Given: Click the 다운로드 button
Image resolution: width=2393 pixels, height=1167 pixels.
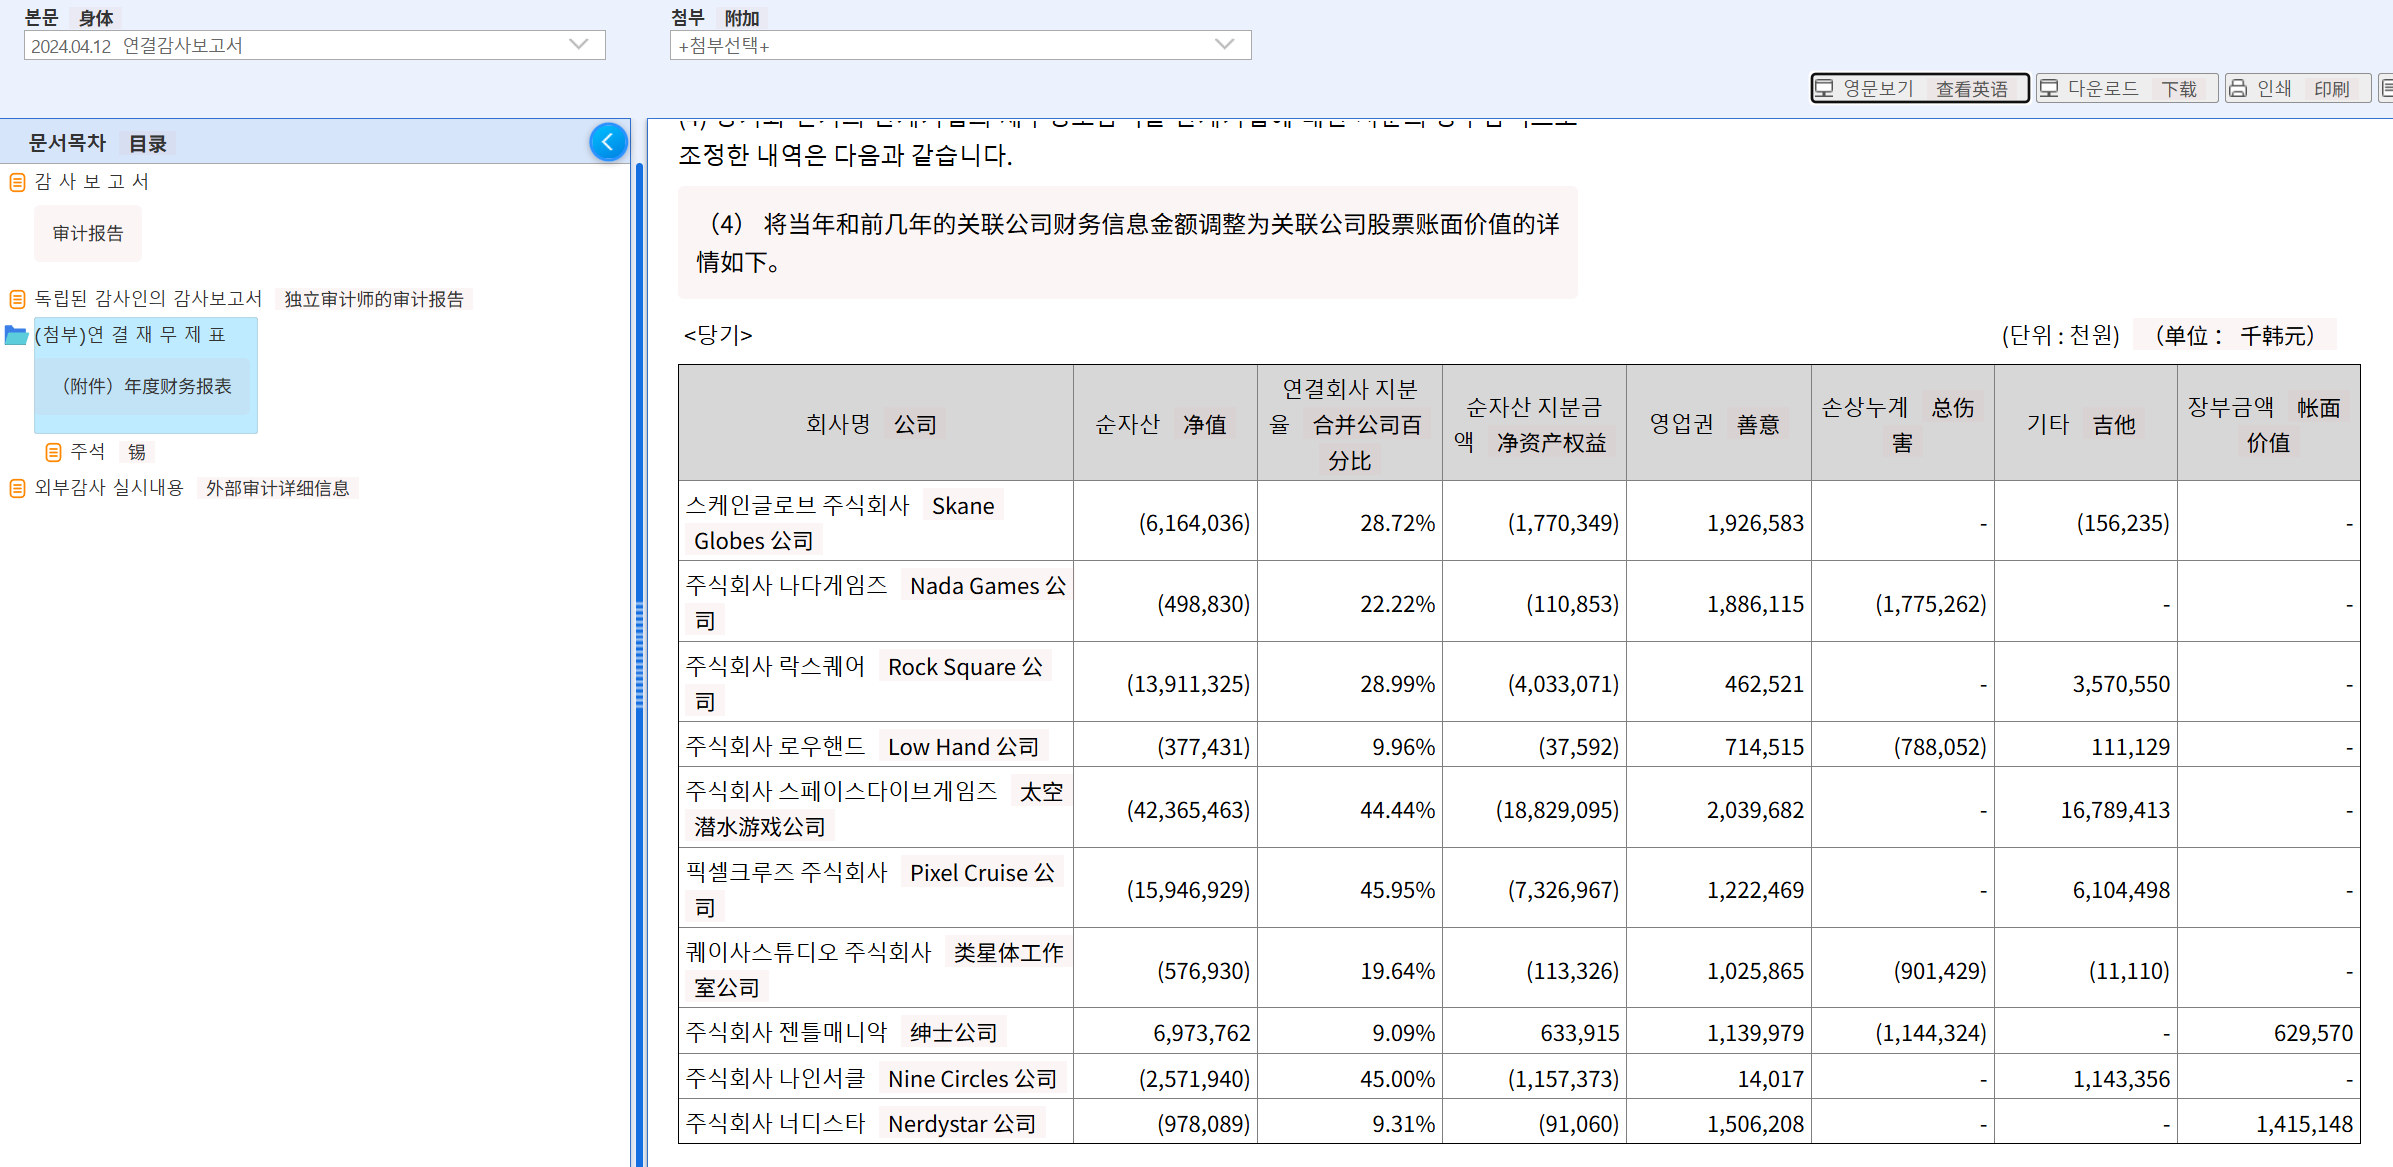Looking at the screenshot, I should click(x=2127, y=88).
